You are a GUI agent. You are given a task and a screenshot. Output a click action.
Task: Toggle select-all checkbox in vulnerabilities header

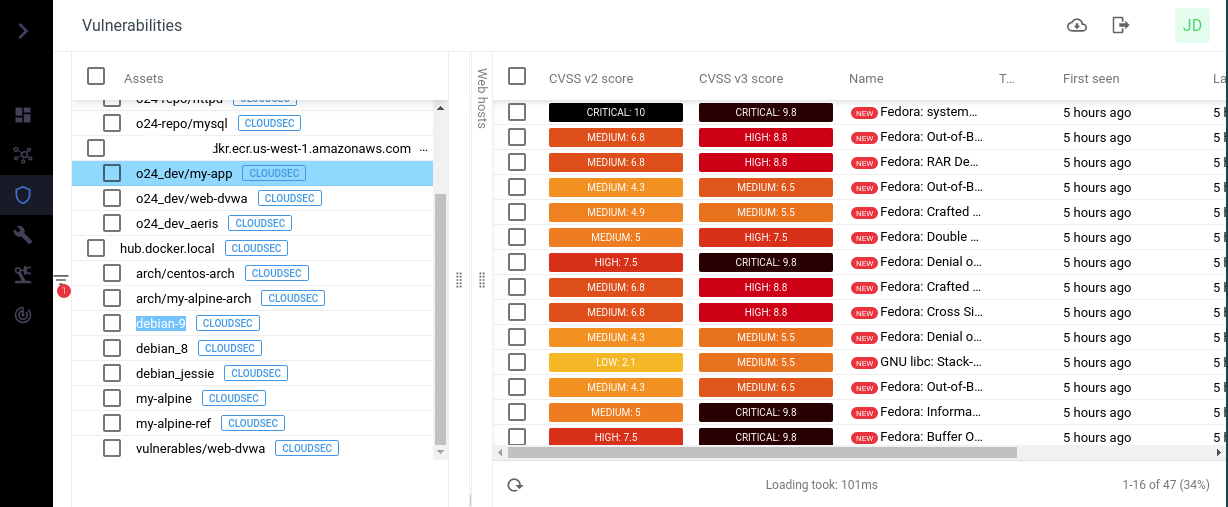point(517,76)
